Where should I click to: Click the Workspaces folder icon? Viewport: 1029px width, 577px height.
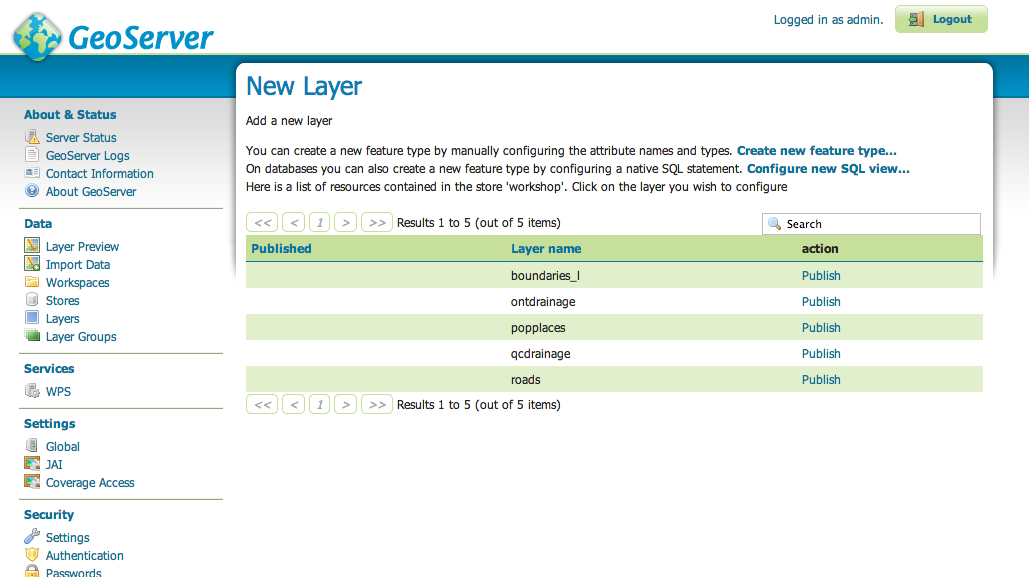click(x=32, y=282)
